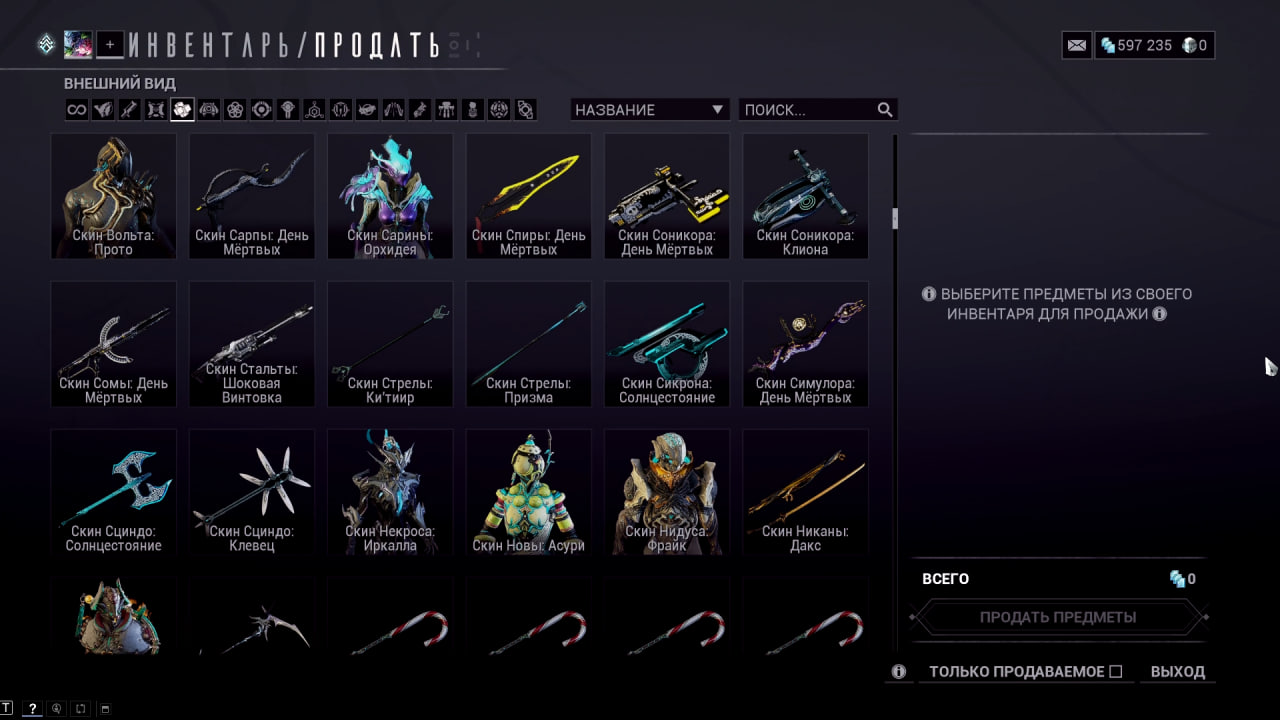Click the platinum currency balance 597 235
The width and height of the screenshot is (1280, 720).
coord(1135,45)
